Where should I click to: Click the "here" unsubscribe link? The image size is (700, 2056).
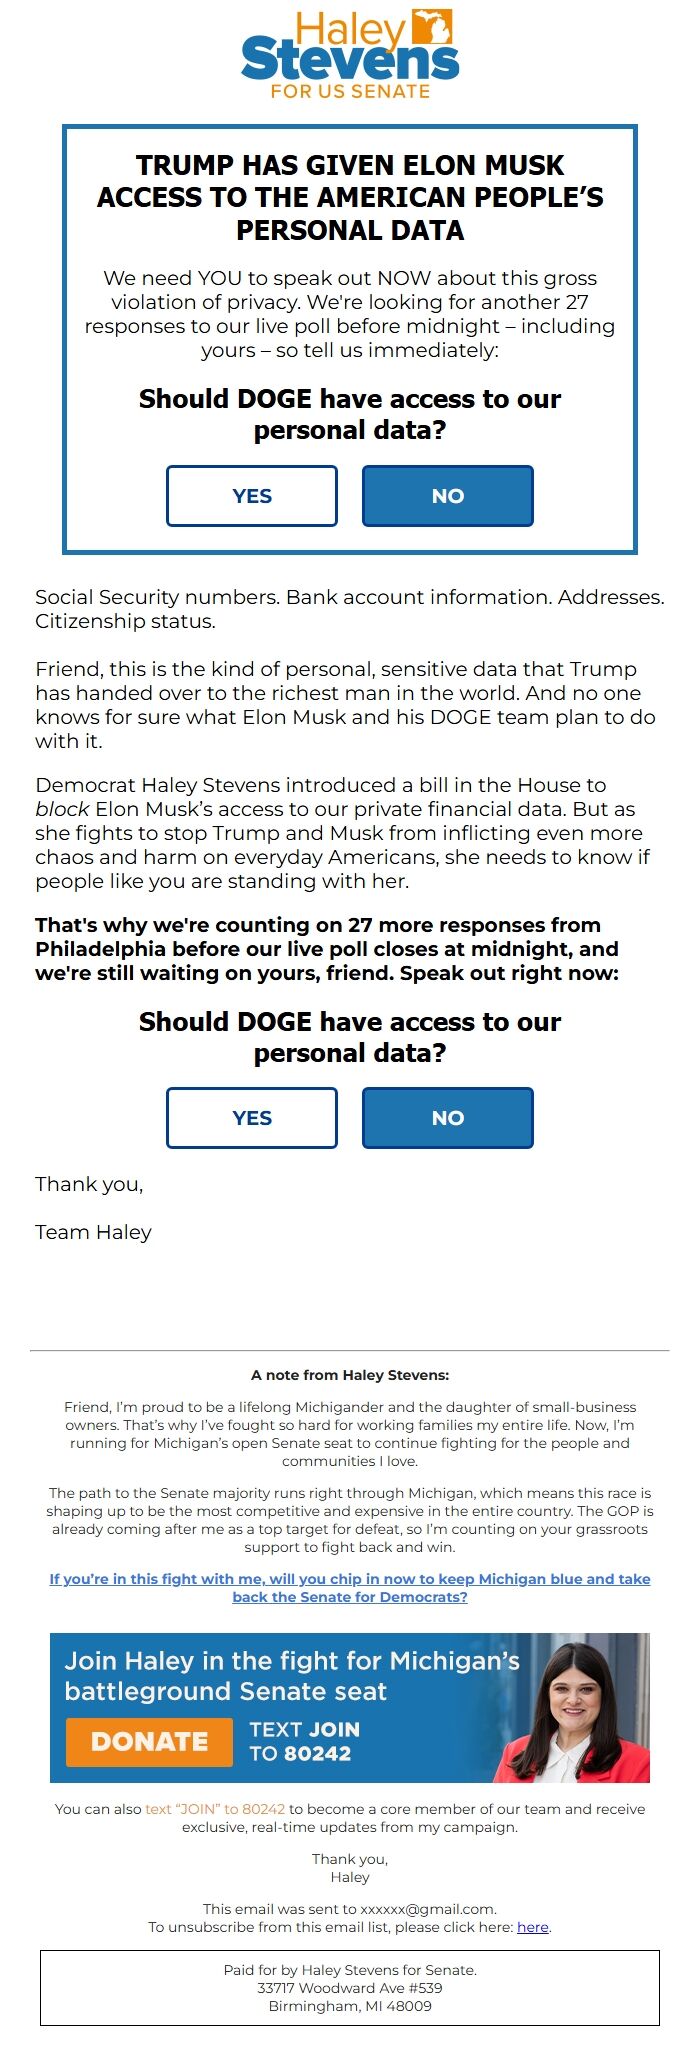click(532, 1927)
